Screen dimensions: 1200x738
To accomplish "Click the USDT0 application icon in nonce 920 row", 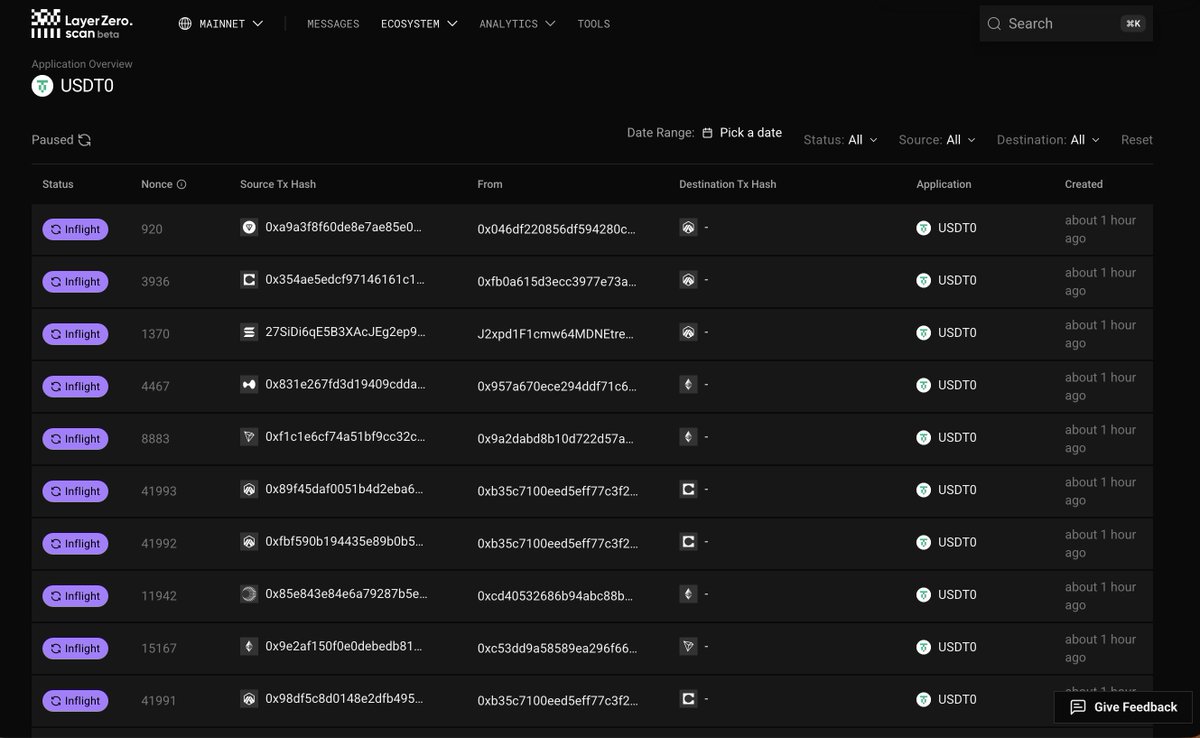I will pos(924,228).
